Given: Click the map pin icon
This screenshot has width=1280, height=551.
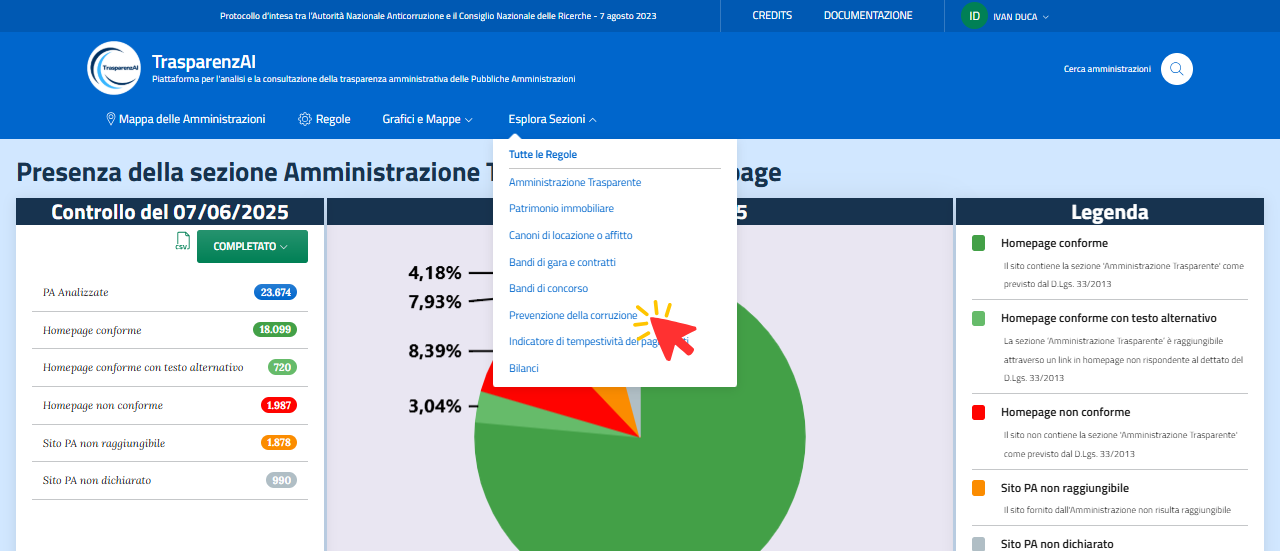Looking at the screenshot, I should coord(111,119).
